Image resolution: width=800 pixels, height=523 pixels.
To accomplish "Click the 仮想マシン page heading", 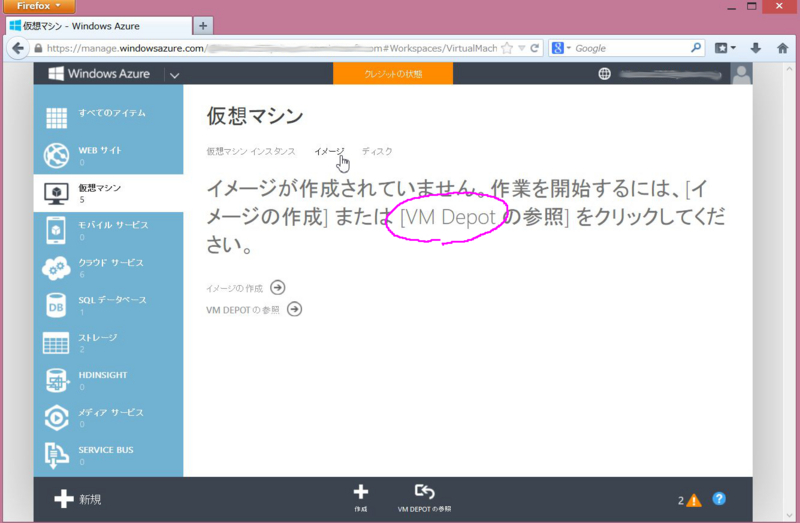I will coord(255,116).
